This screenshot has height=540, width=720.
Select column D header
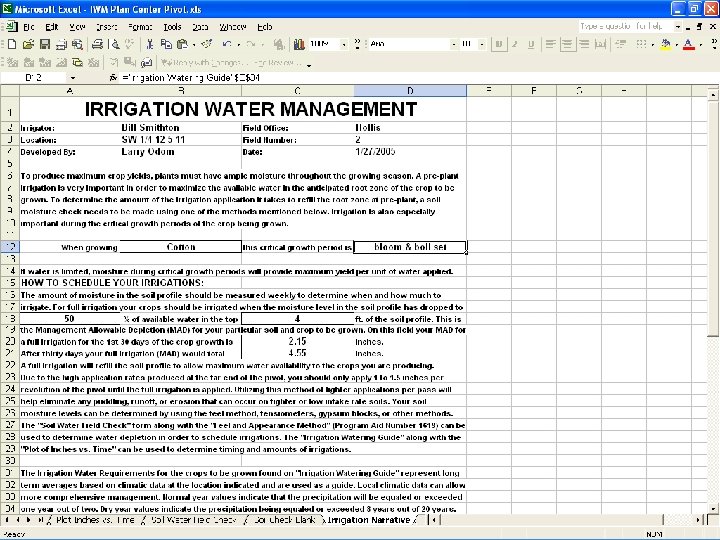[x=410, y=90]
